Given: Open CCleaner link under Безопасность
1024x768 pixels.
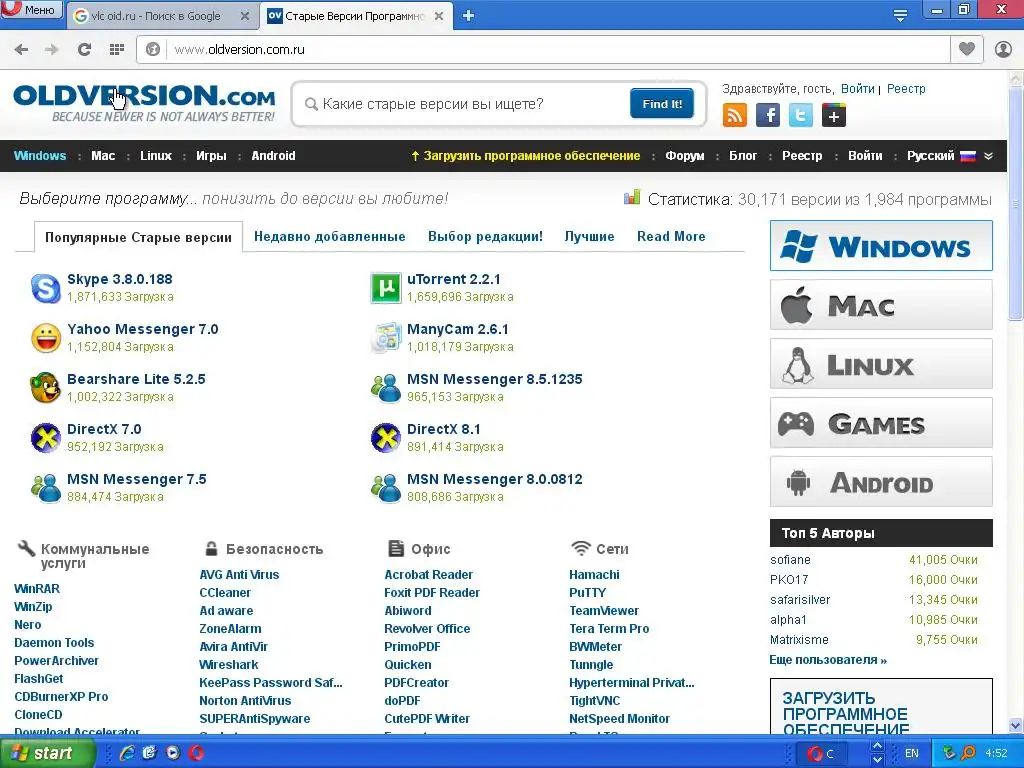Looking at the screenshot, I should pyautogui.click(x=225, y=593).
